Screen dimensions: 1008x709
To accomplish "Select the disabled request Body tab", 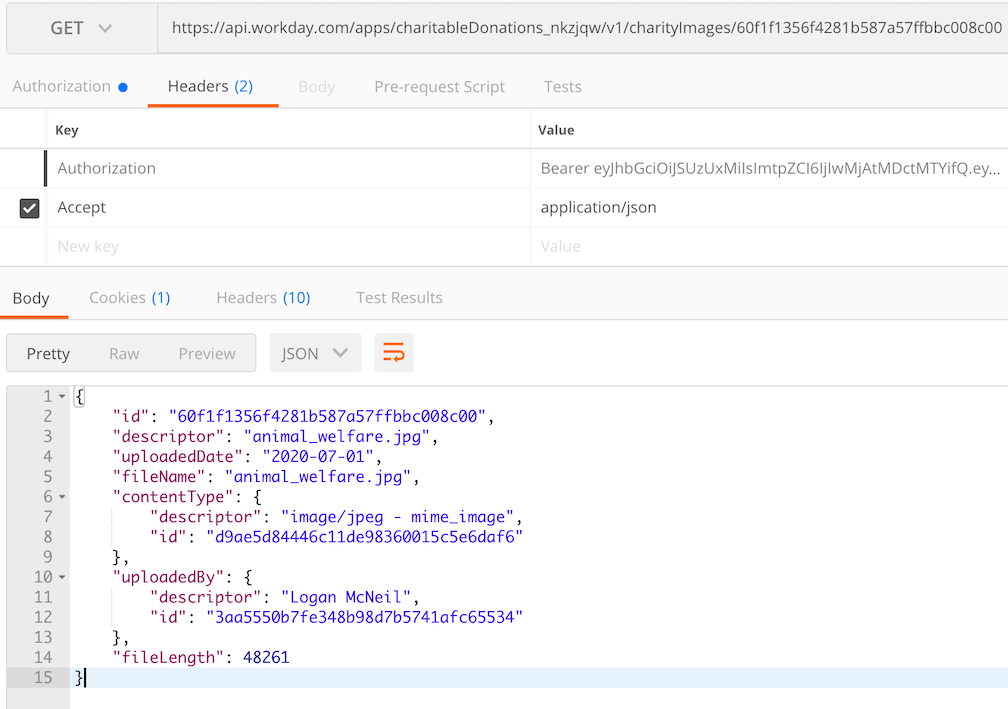I will [x=316, y=87].
